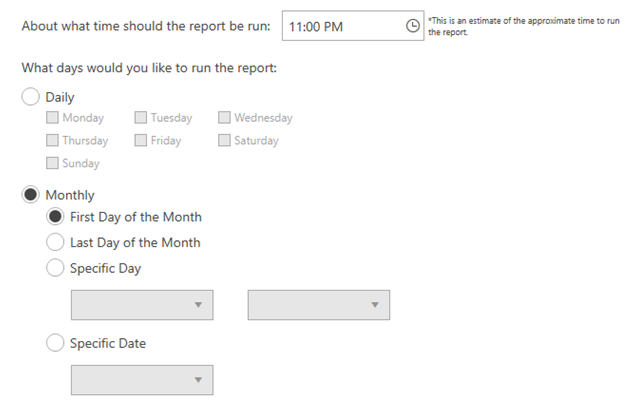Select the Daily radio option
The height and width of the screenshot is (420, 643).
[30, 97]
